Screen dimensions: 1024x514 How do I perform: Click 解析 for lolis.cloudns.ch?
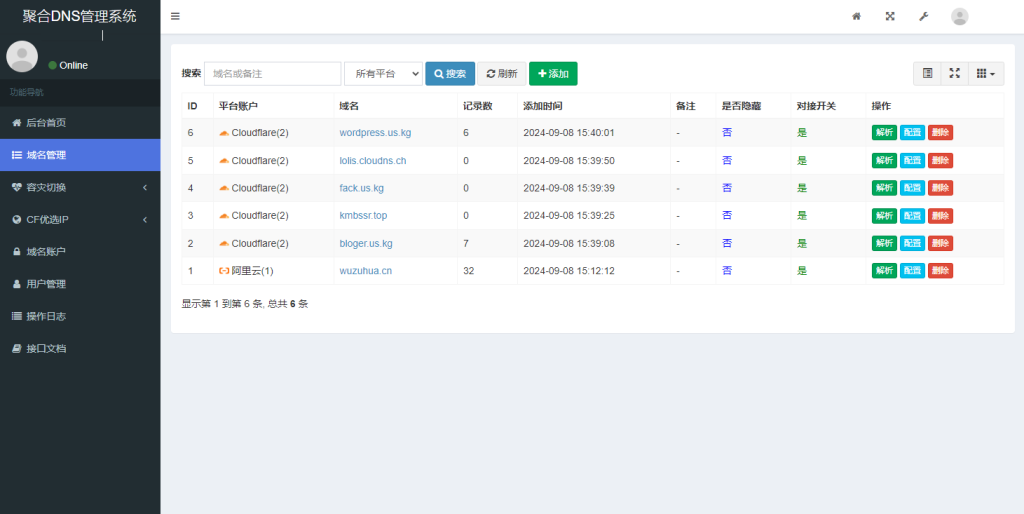884,161
